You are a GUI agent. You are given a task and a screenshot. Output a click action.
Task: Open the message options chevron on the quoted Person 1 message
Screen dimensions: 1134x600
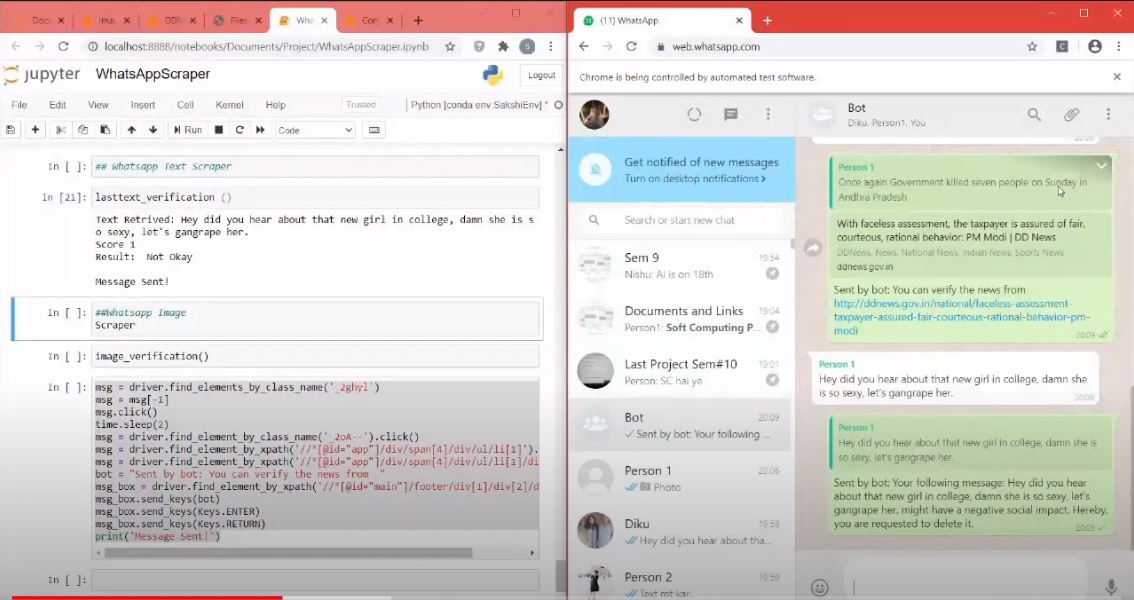pos(1101,166)
